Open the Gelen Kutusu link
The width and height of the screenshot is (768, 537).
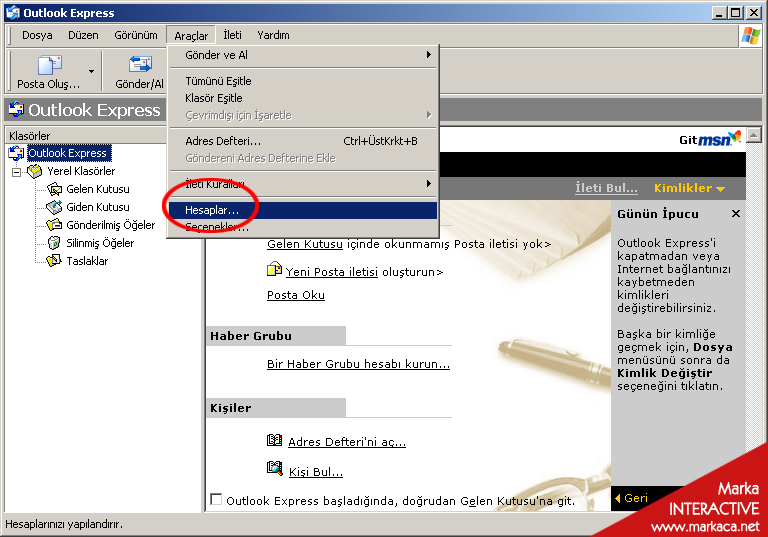[305, 244]
